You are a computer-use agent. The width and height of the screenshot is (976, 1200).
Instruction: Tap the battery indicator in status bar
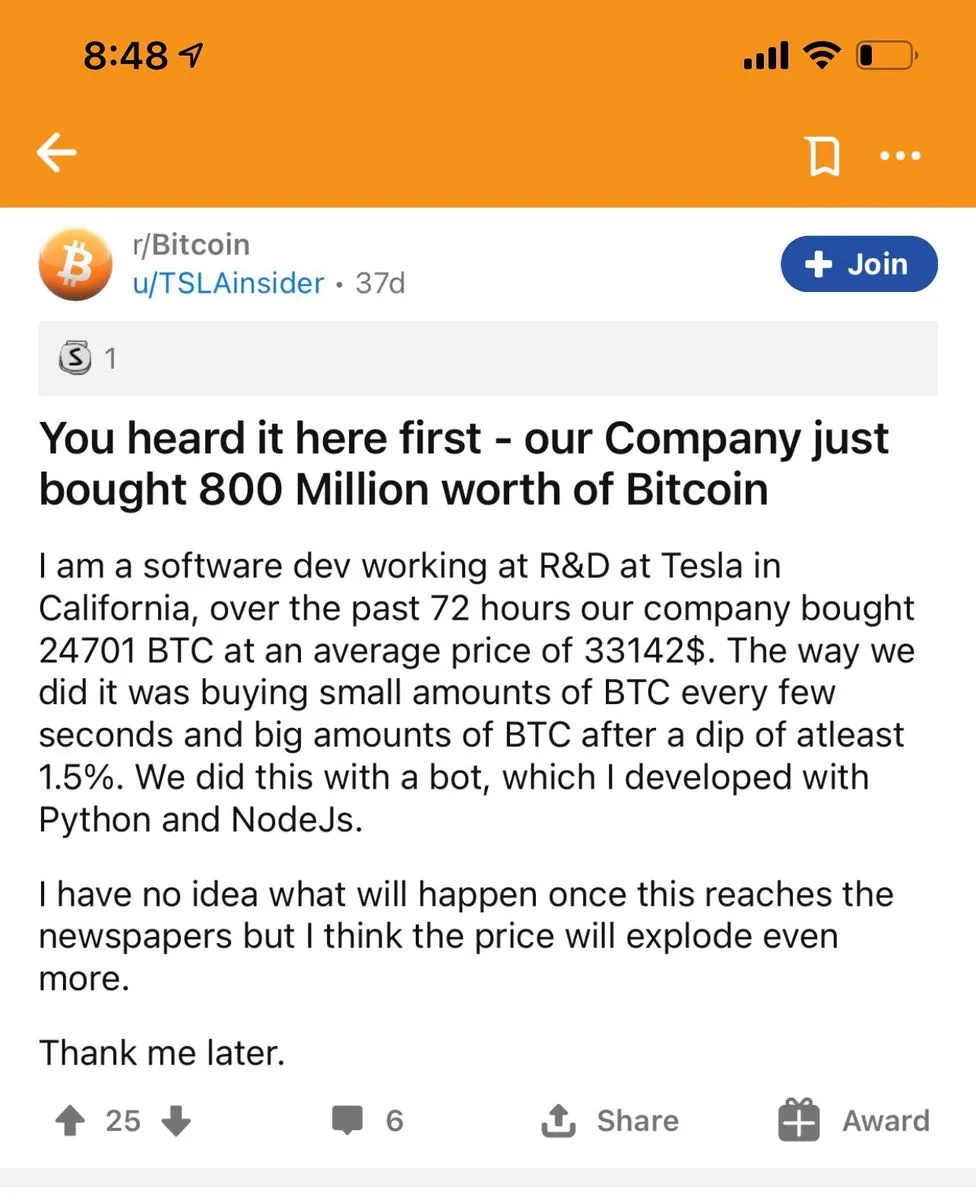pos(884,56)
